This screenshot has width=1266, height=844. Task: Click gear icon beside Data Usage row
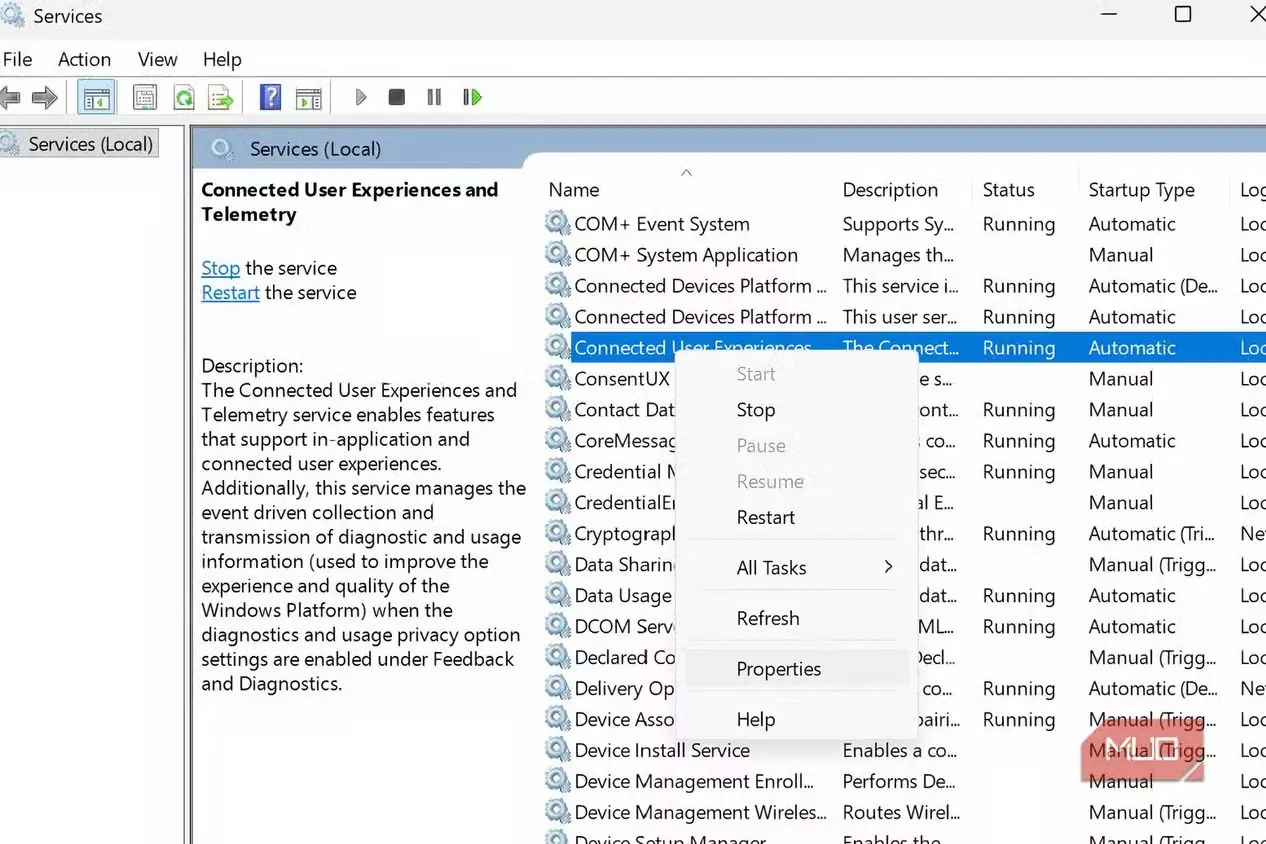pyautogui.click(x=557, y=595)
